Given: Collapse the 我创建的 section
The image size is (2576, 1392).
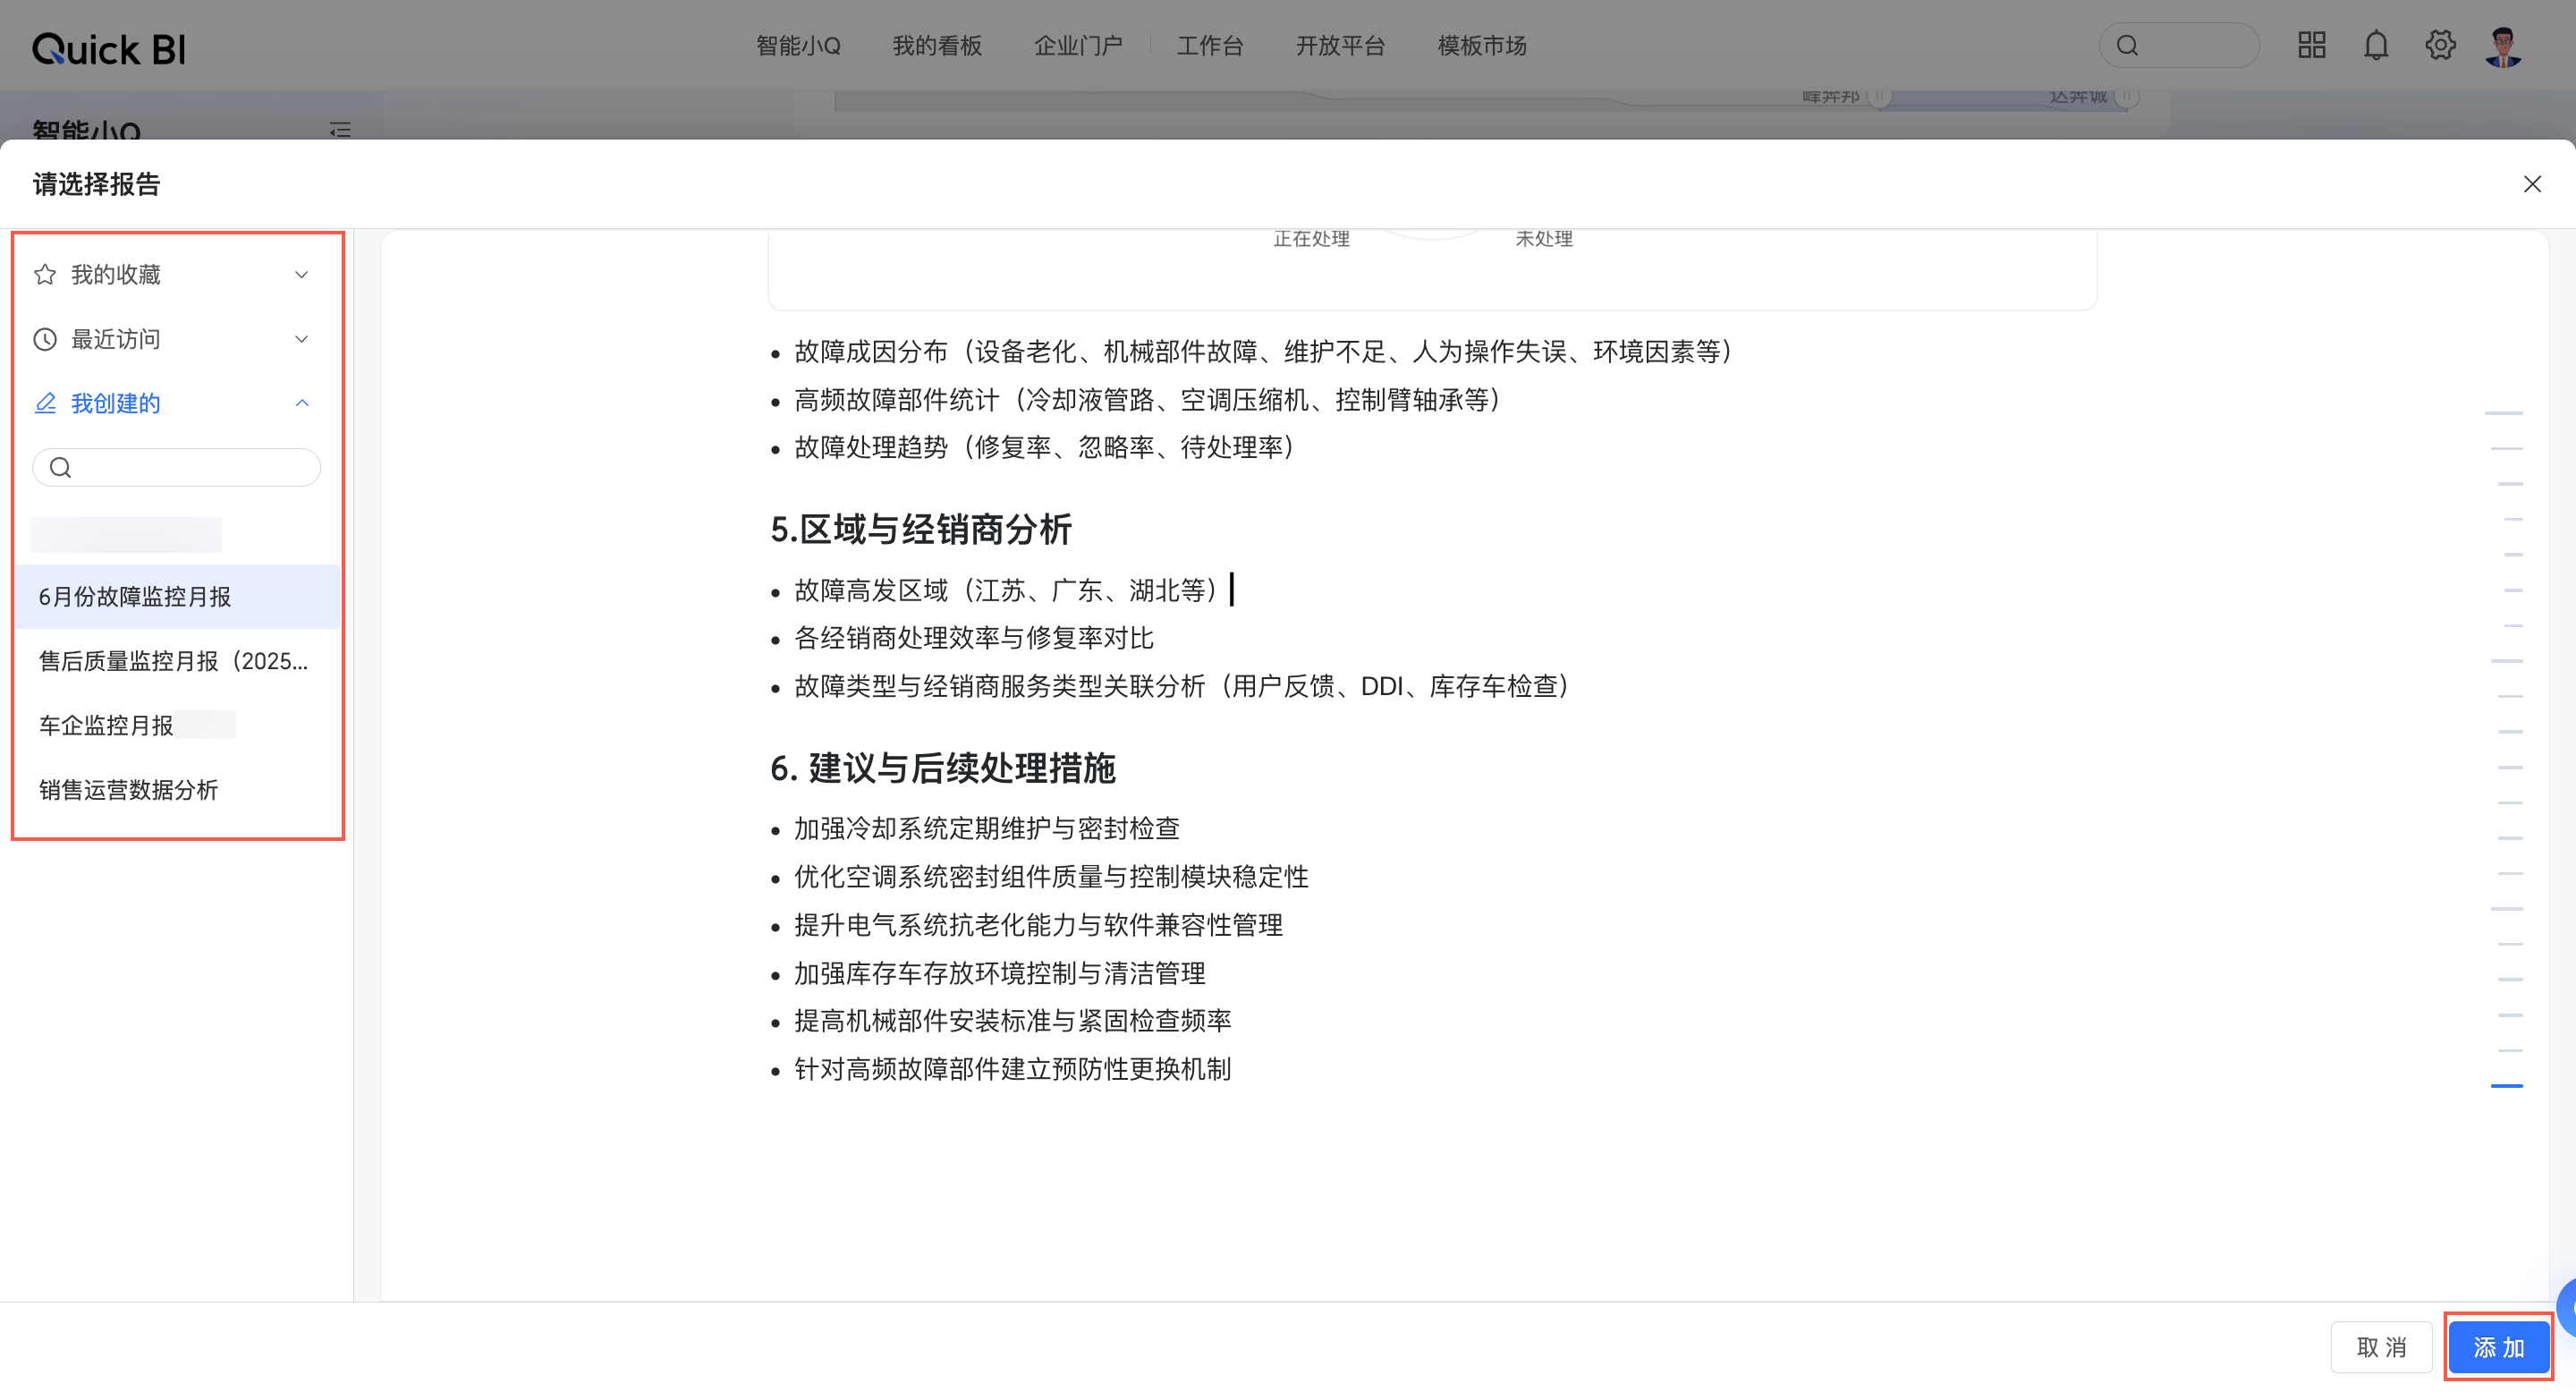Looking at the screenshot, I should click(x=301, y=403).
